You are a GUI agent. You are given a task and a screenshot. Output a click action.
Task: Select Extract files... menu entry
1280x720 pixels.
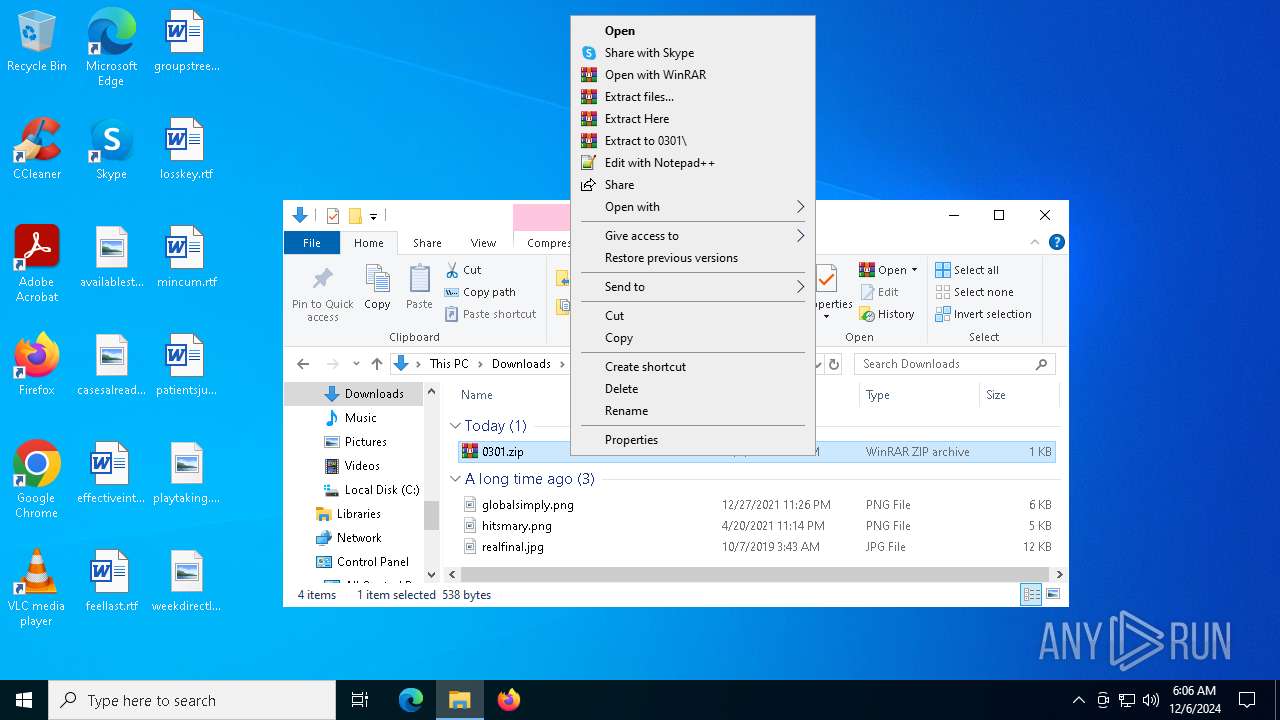(693, 97)
